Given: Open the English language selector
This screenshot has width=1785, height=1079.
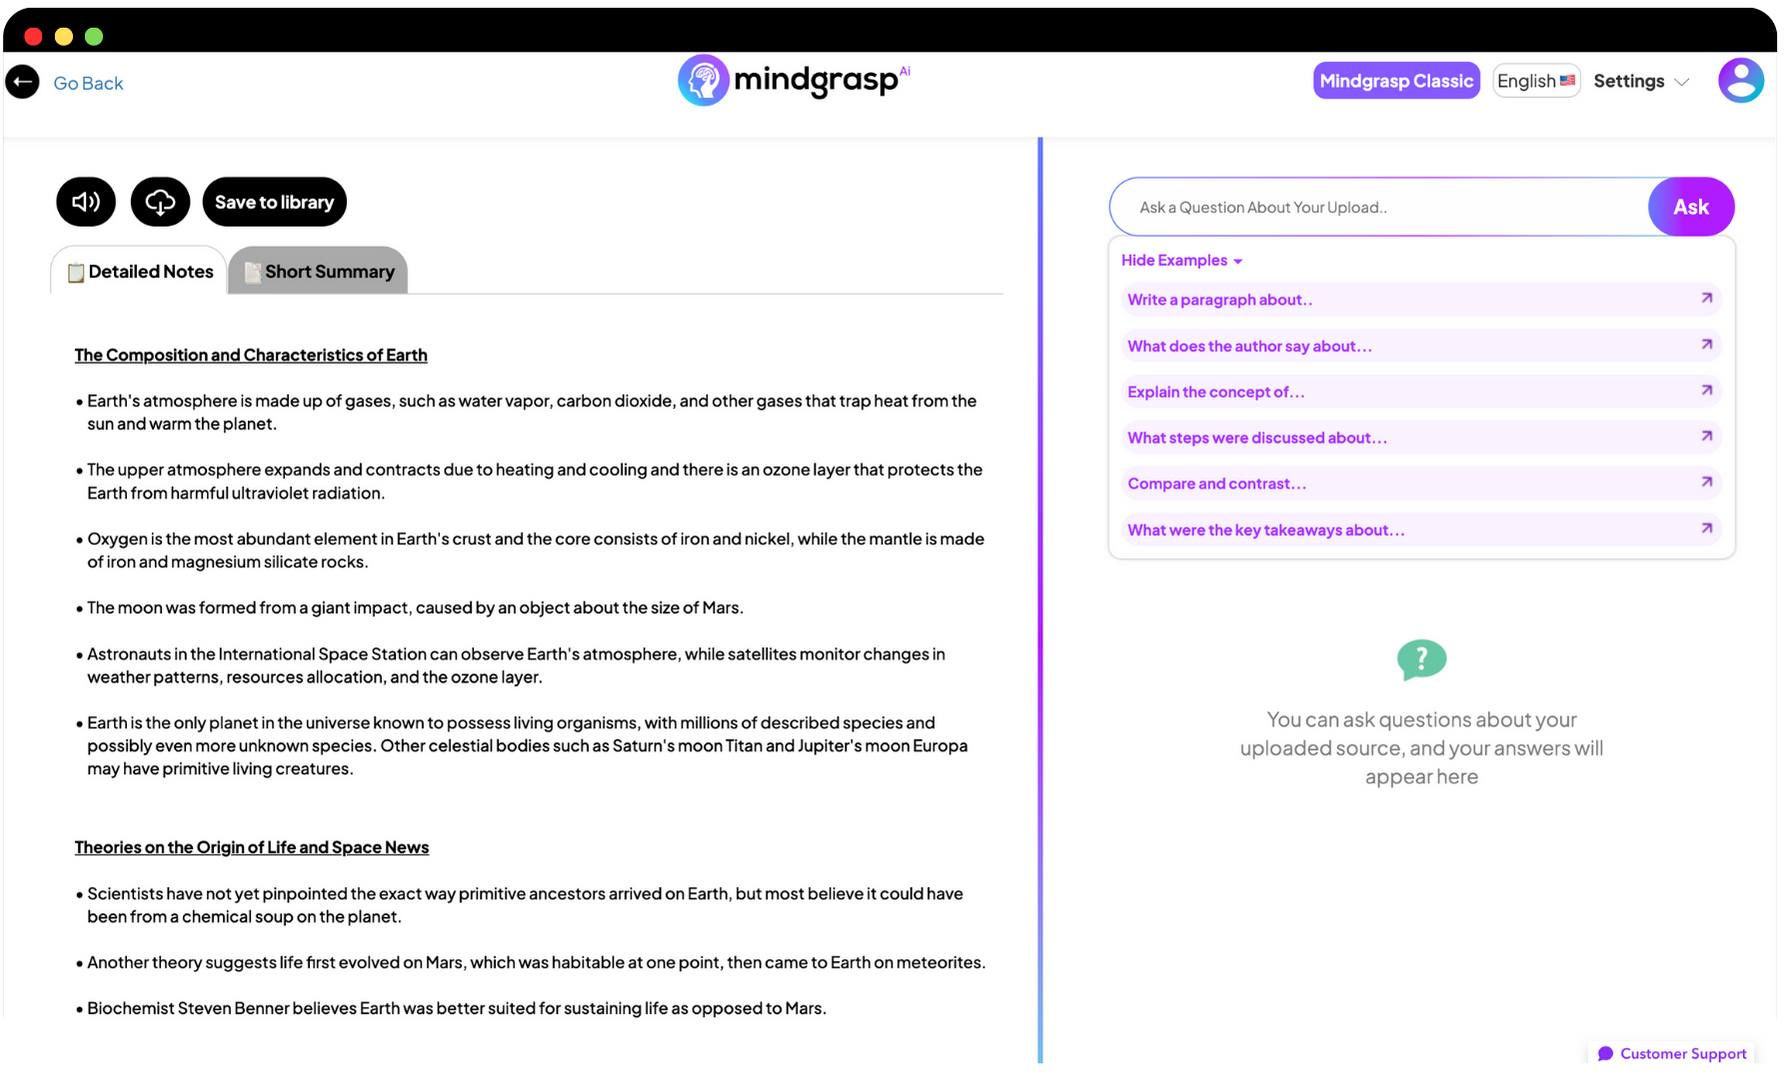Looking at the screenshot, I should [x=1536, y=81].
